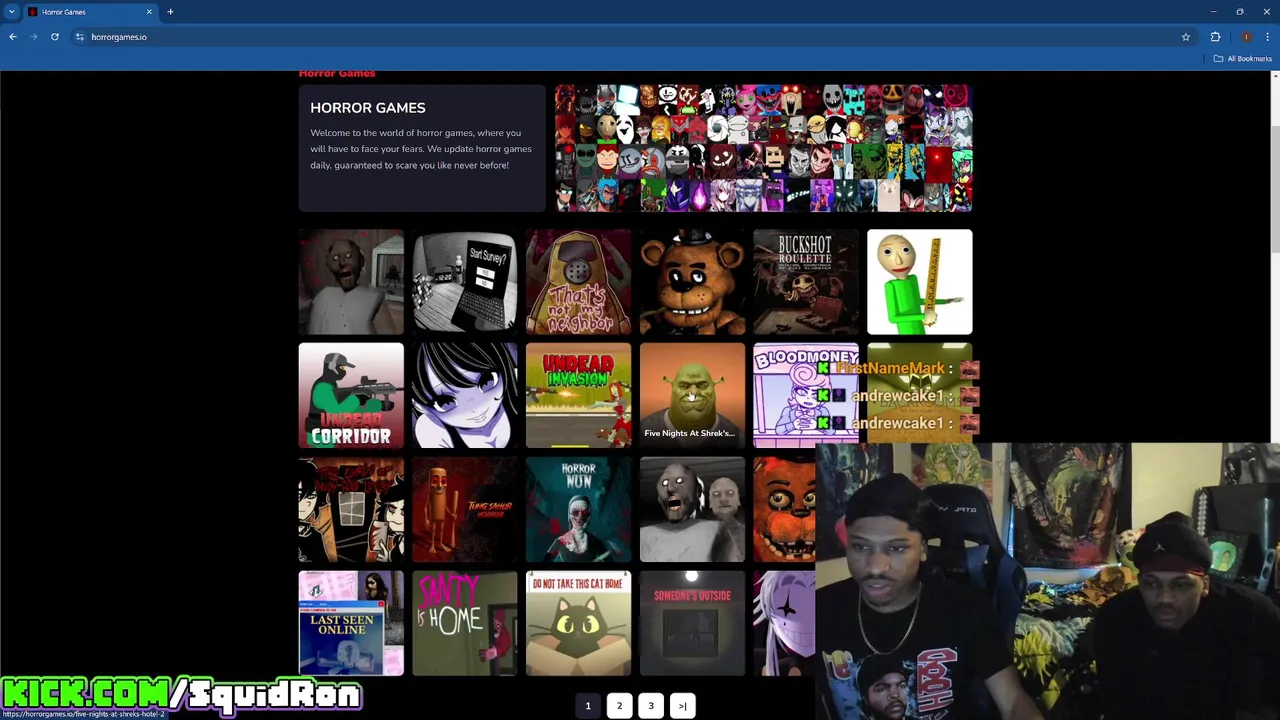The image size is (1280, 720).
Task: Open the Buckshot Roulette game
Action: (806, 282)
